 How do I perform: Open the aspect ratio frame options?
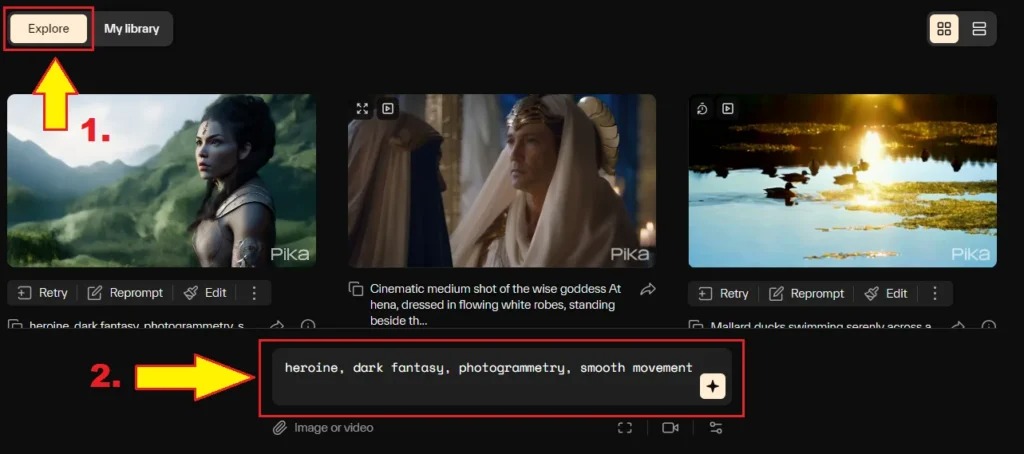pos(625,428)
